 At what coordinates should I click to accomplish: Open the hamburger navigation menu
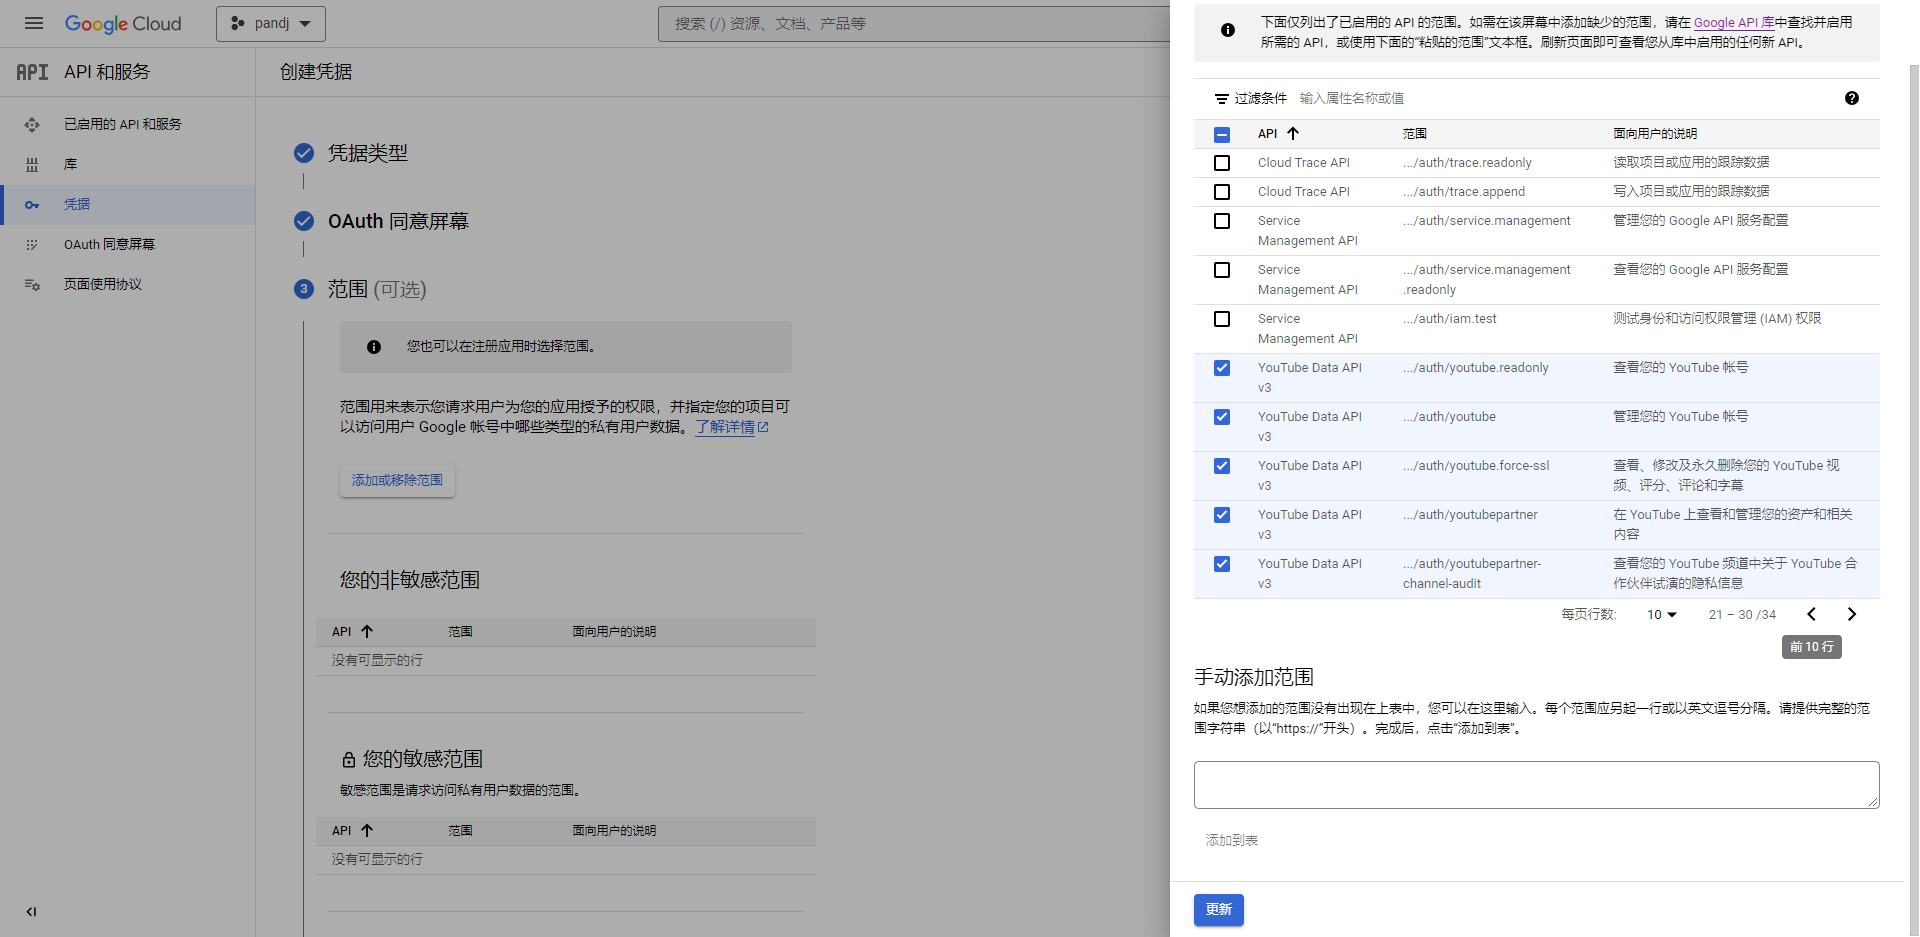(x=33, y=23)
